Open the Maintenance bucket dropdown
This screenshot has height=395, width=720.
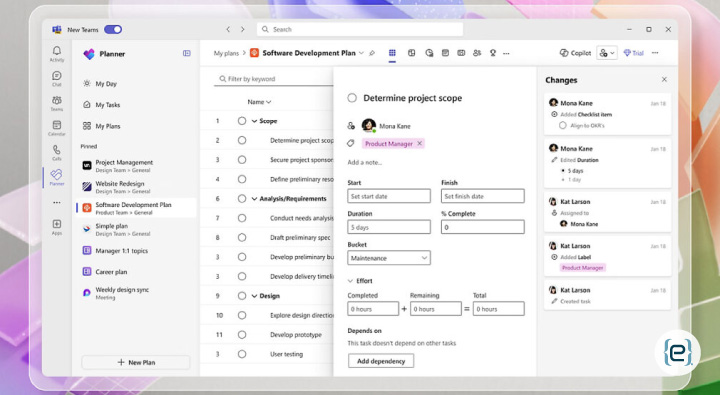tap(388, 258)
